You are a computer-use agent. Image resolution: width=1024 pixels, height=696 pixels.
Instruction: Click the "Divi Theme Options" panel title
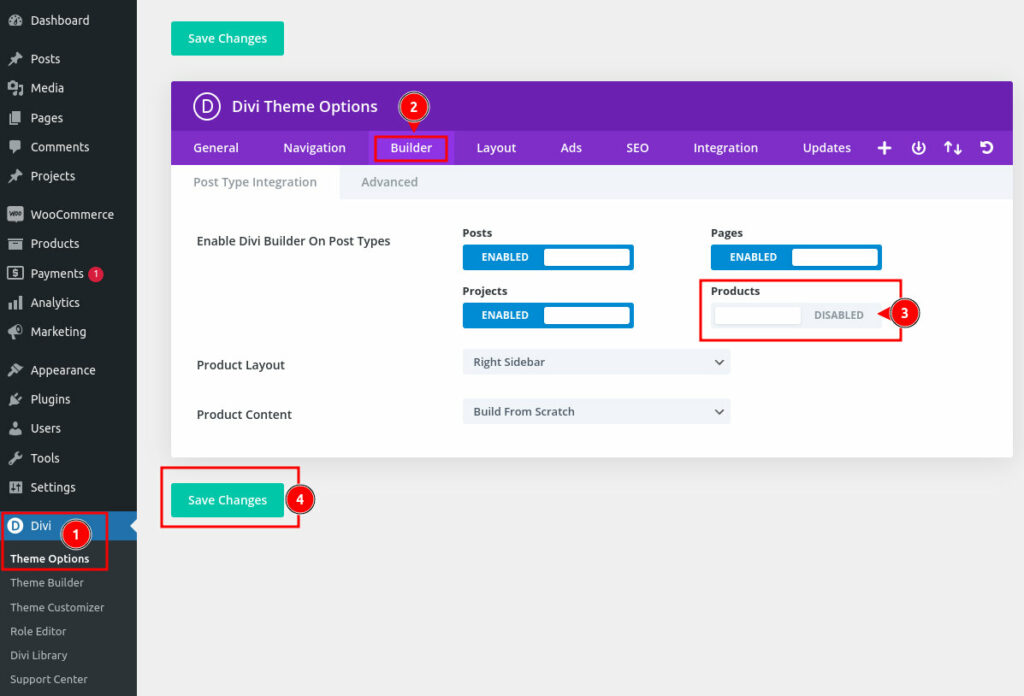click(305, 106)
